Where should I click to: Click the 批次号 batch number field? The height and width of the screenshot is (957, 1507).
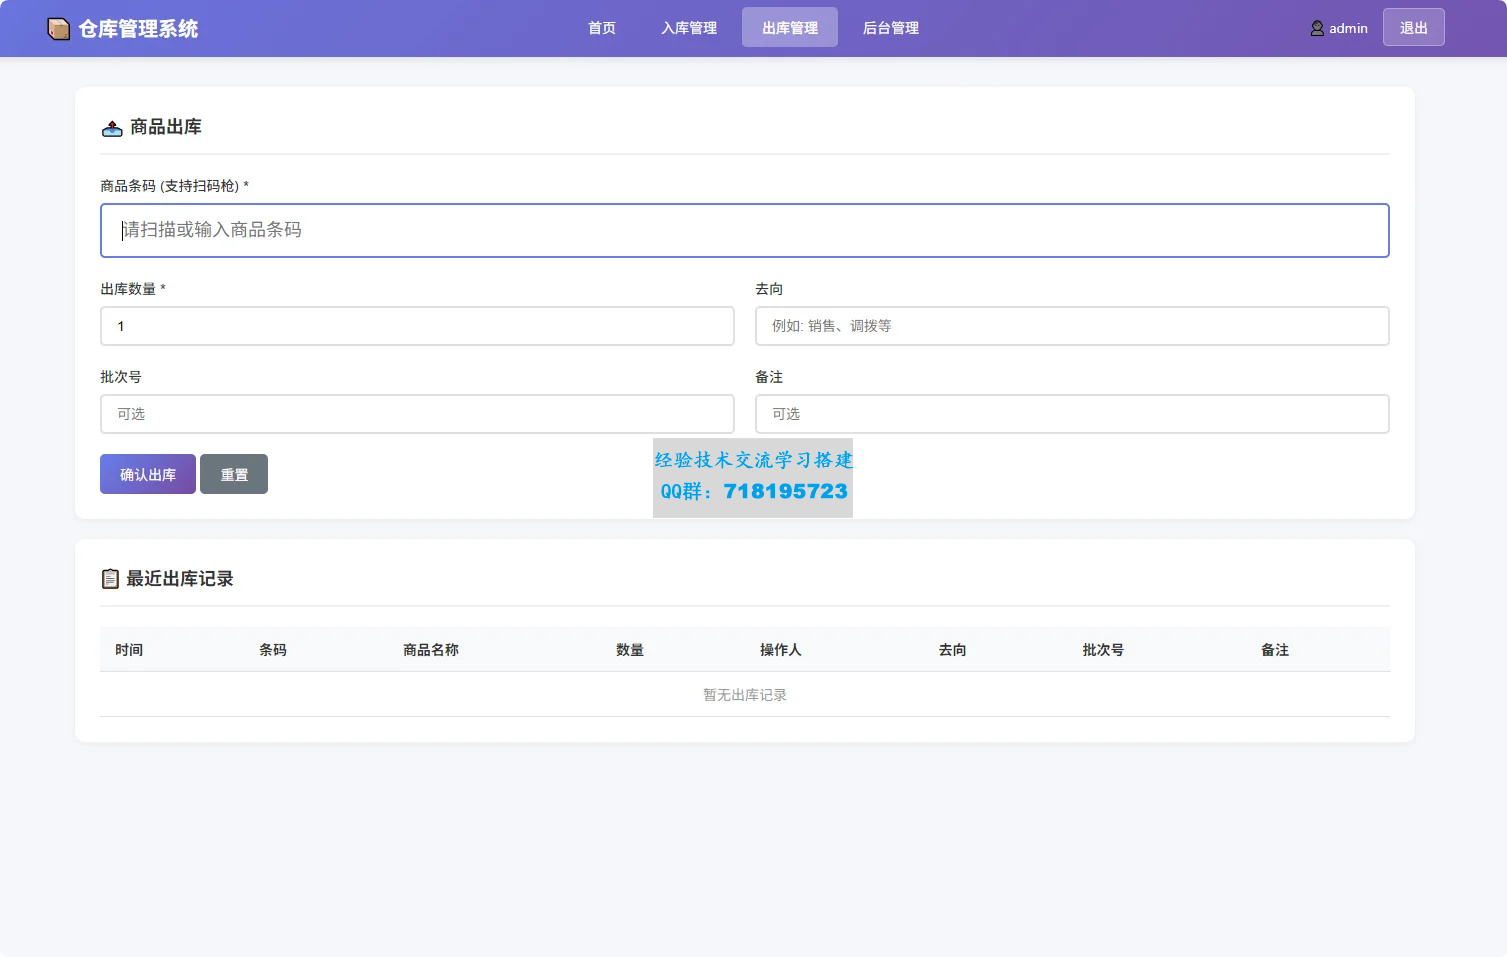coord(417,414)
